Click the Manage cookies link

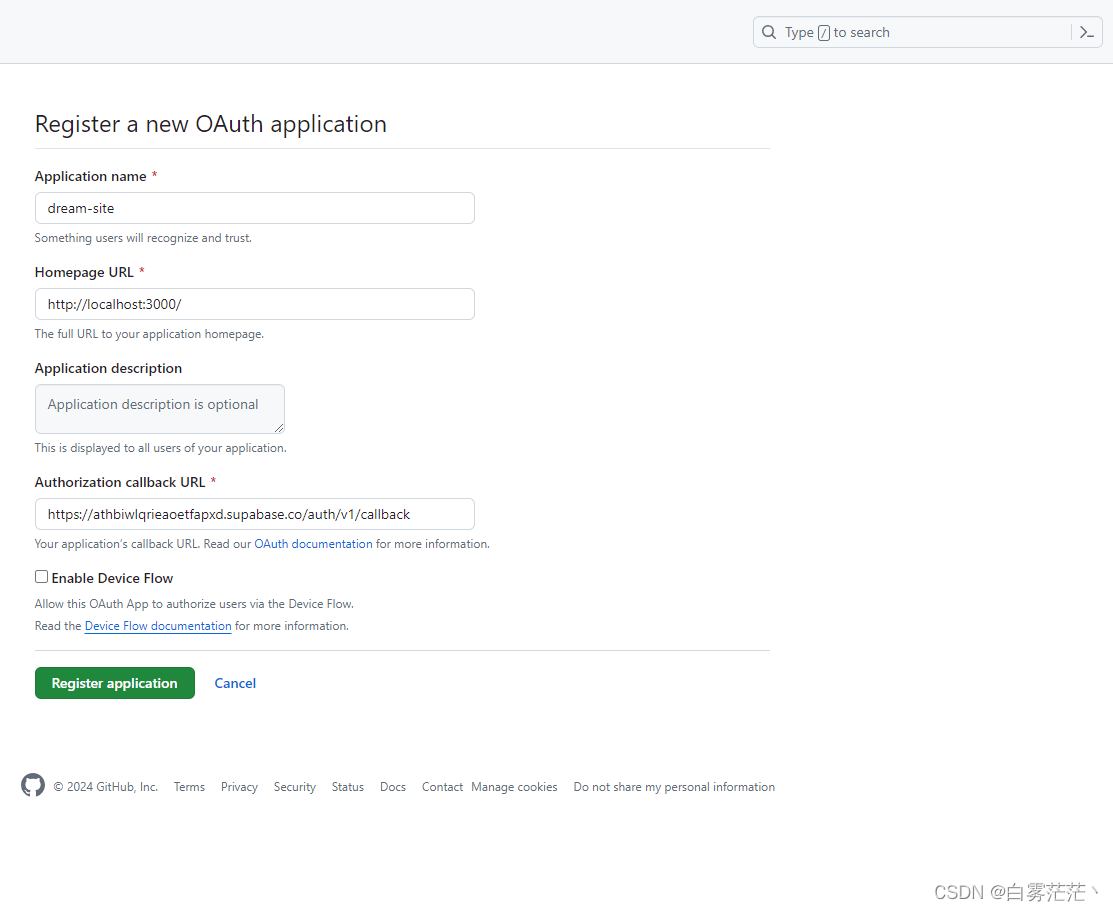click(514, 786)
